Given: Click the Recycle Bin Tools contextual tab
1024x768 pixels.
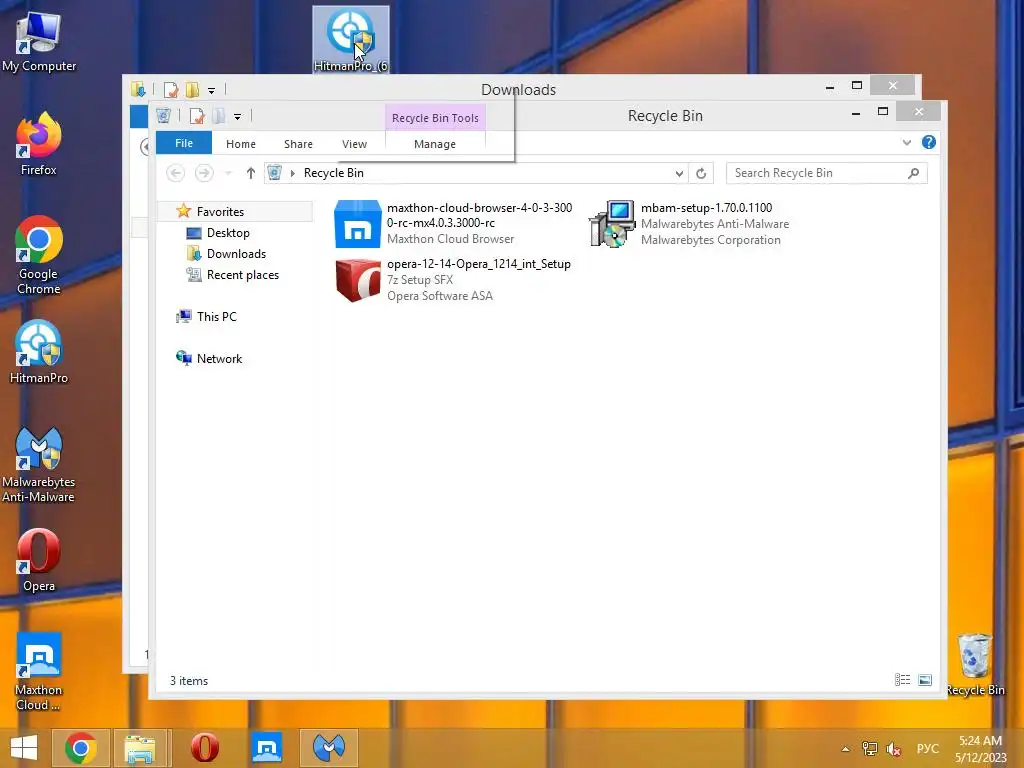Looking at the screenshot, I should (x=435, y=118).
